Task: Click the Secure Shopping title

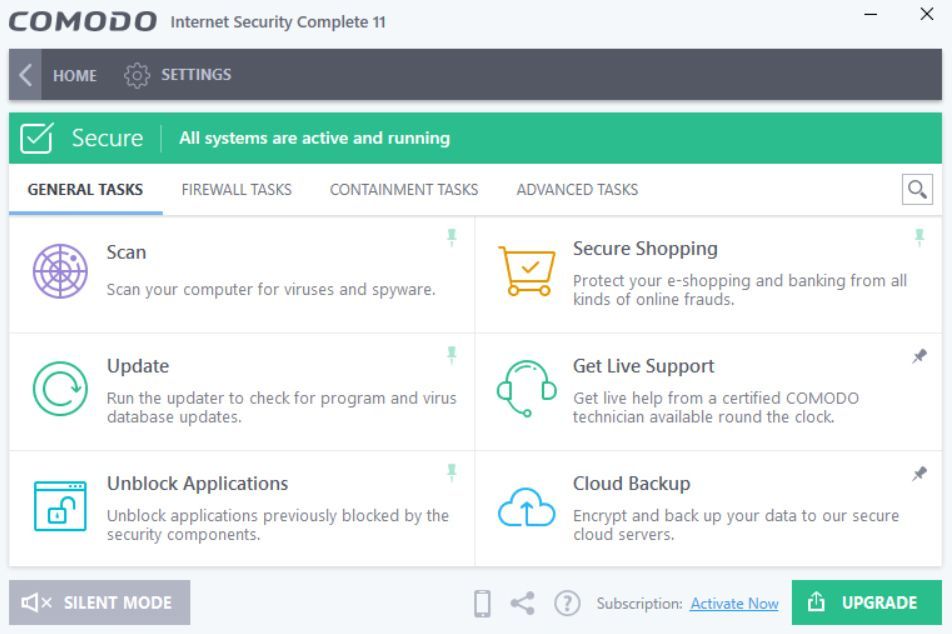Action: coord(645,248)
